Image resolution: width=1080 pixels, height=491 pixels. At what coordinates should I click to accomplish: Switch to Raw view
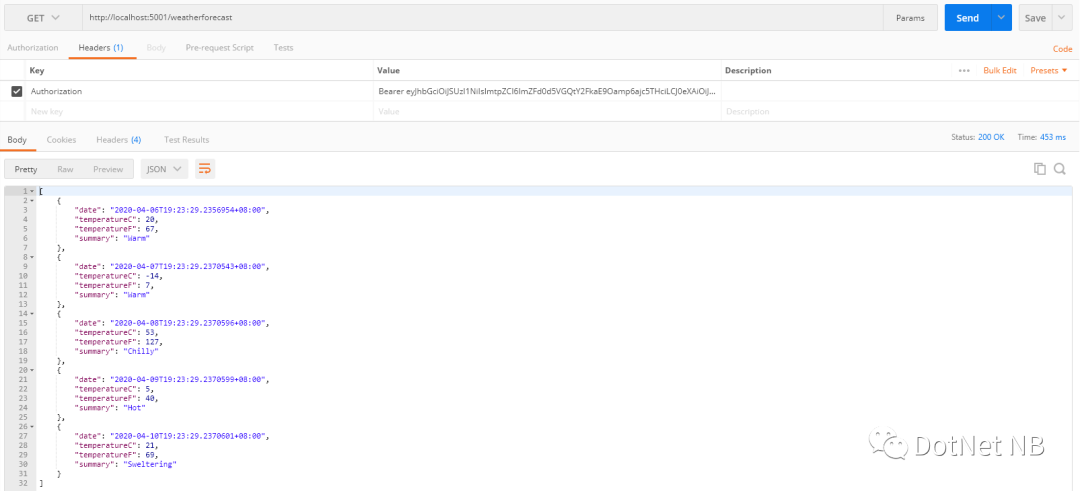point(65,169)
